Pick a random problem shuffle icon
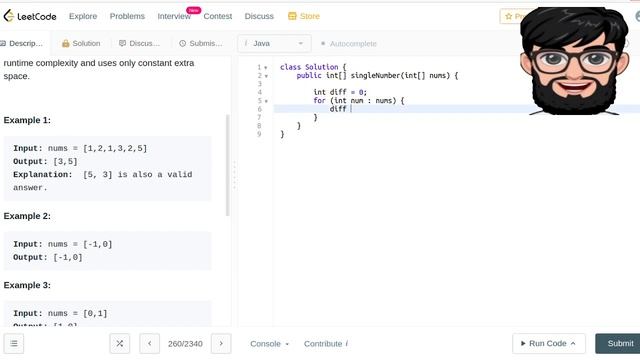 [120, 344]
